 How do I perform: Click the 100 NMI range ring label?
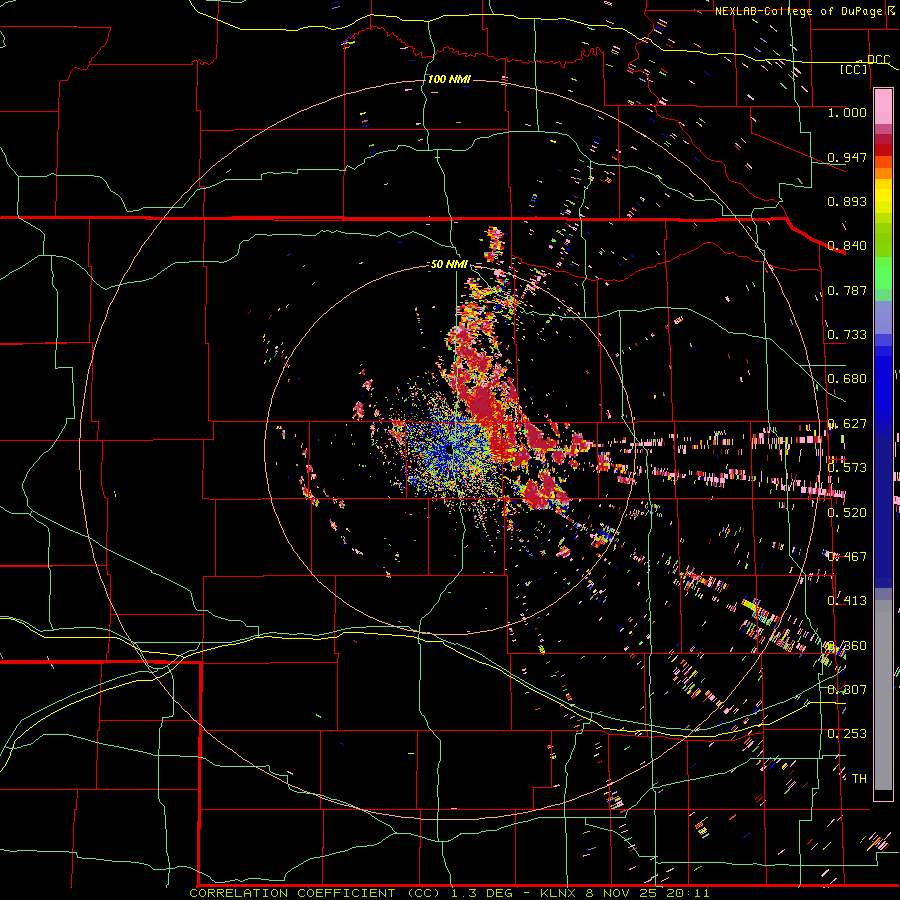tap(449, 79)
